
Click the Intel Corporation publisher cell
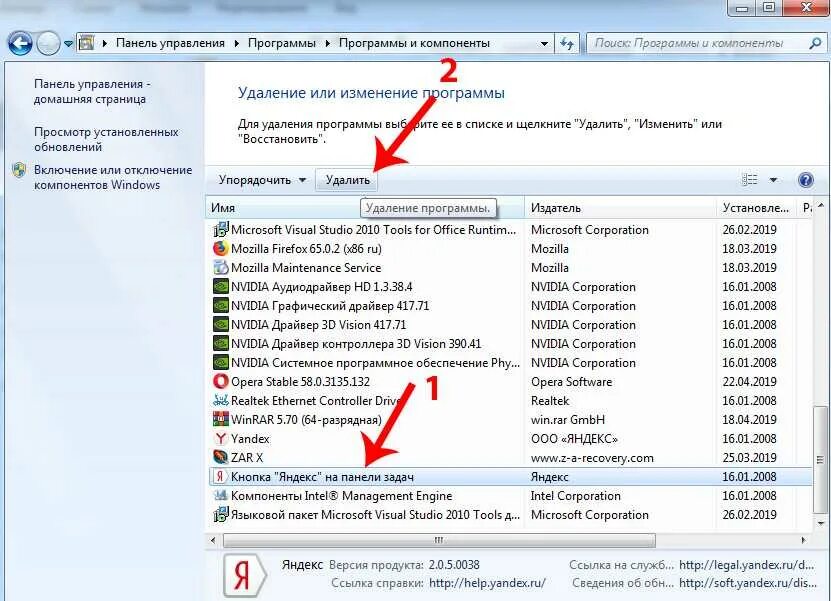(x=576, y=496)
